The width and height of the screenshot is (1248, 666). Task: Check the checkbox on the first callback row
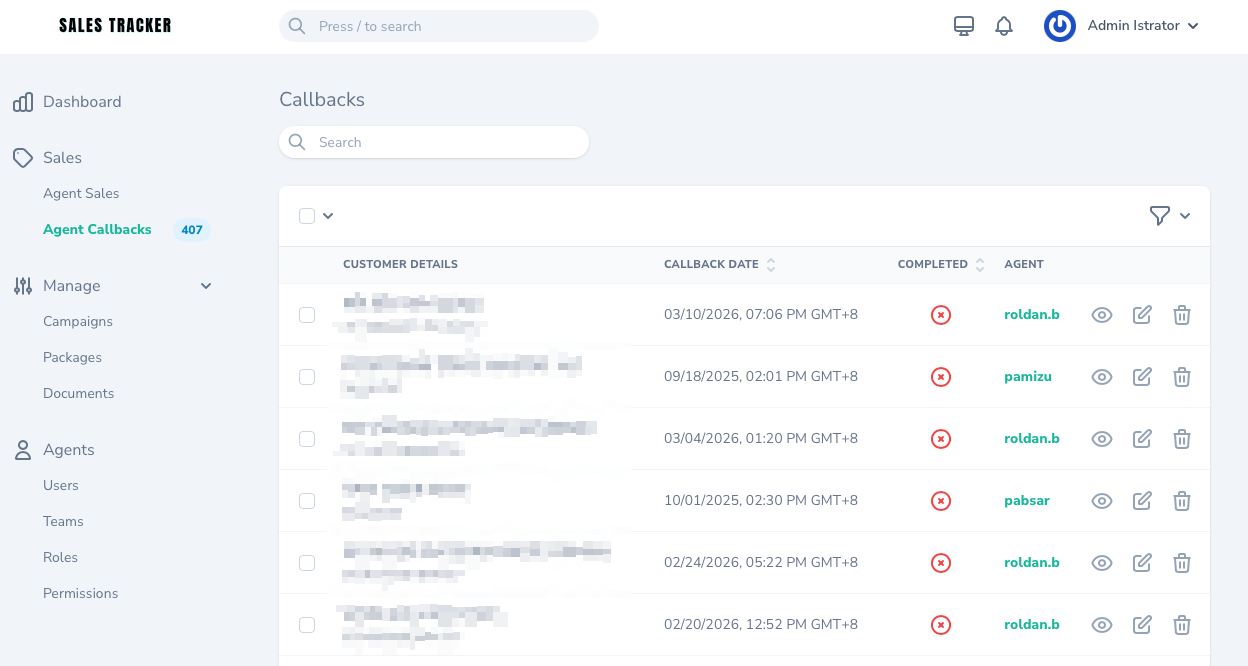pyautogui.click(x=307, y=314)
